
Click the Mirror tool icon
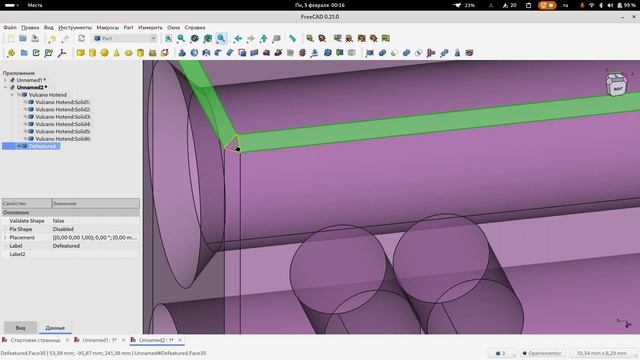(x=206, y=53)
